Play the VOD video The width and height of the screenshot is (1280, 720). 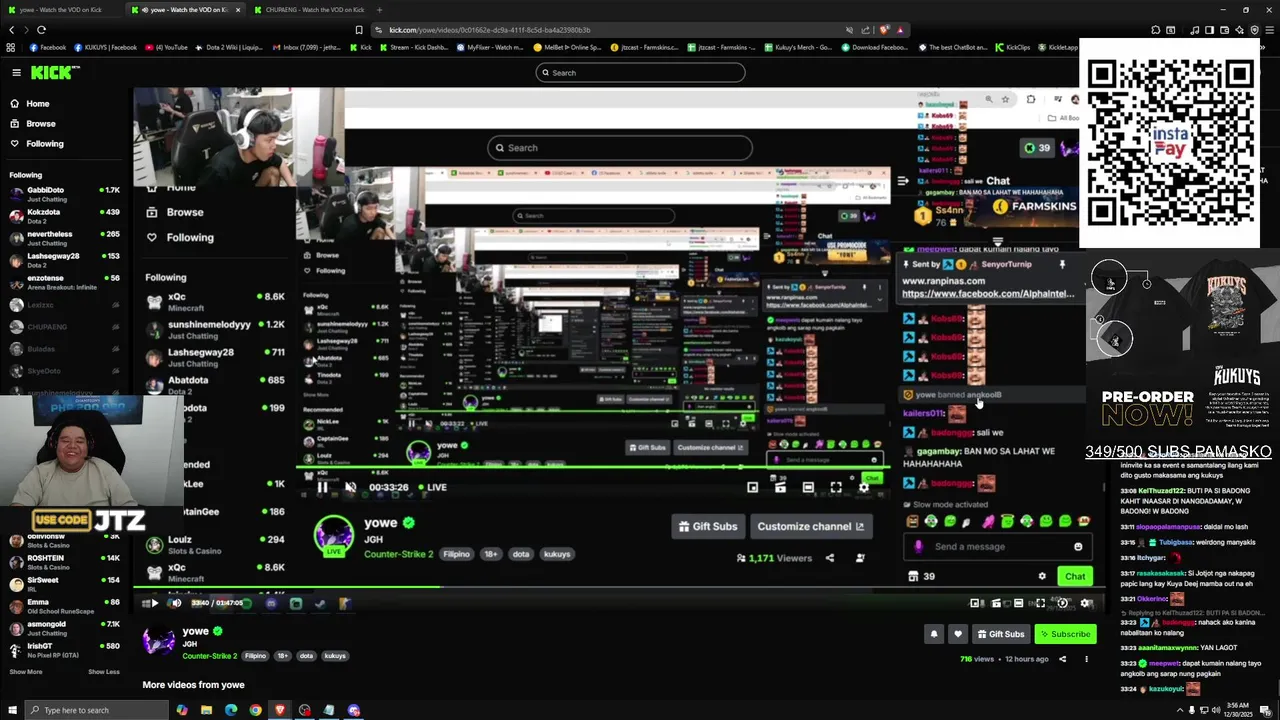pyautogui.click(x=154, y=603)
